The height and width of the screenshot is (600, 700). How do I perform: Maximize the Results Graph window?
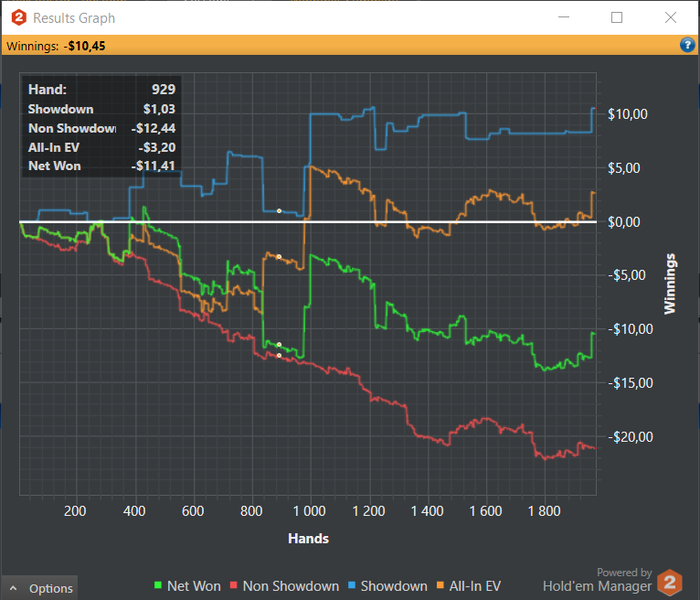coord(617,17)
